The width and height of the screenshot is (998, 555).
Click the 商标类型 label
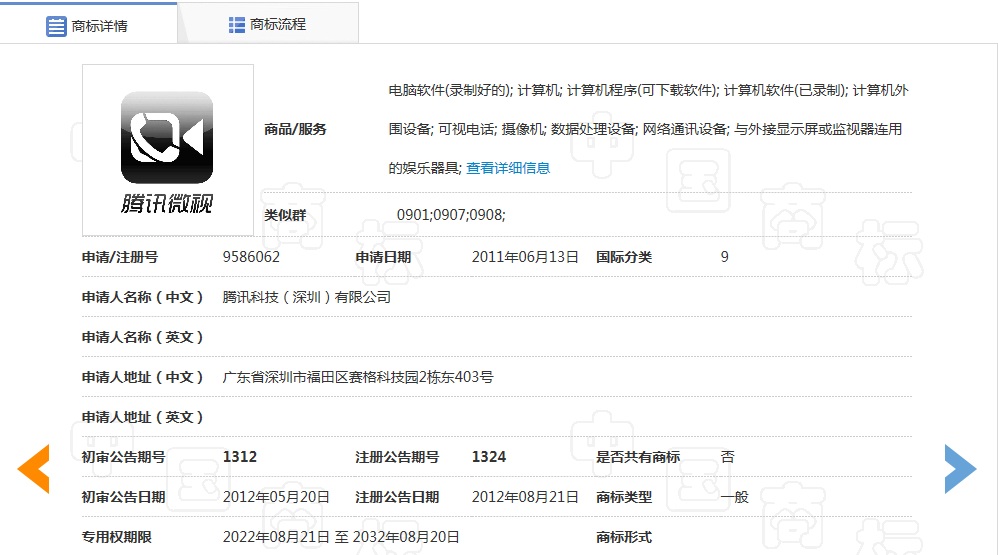[624, 497]
